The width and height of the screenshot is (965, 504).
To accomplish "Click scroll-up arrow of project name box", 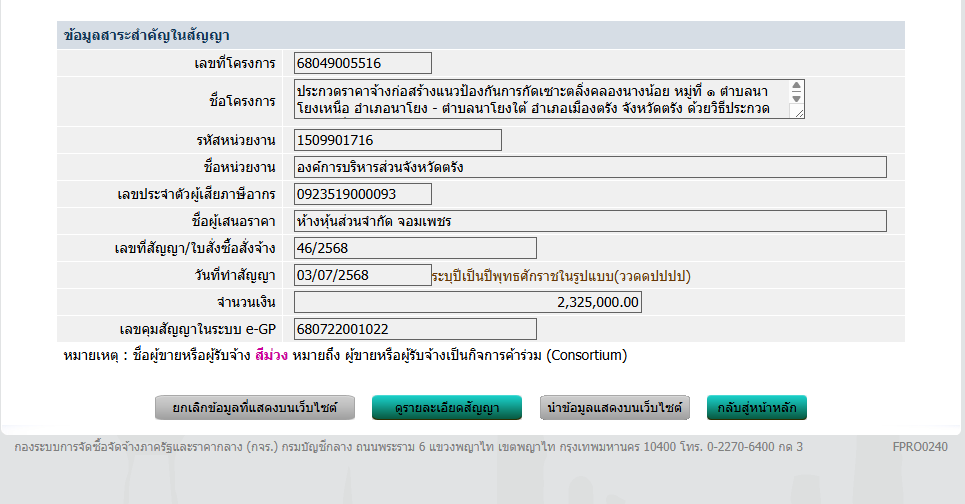I will tap(796, 86).
